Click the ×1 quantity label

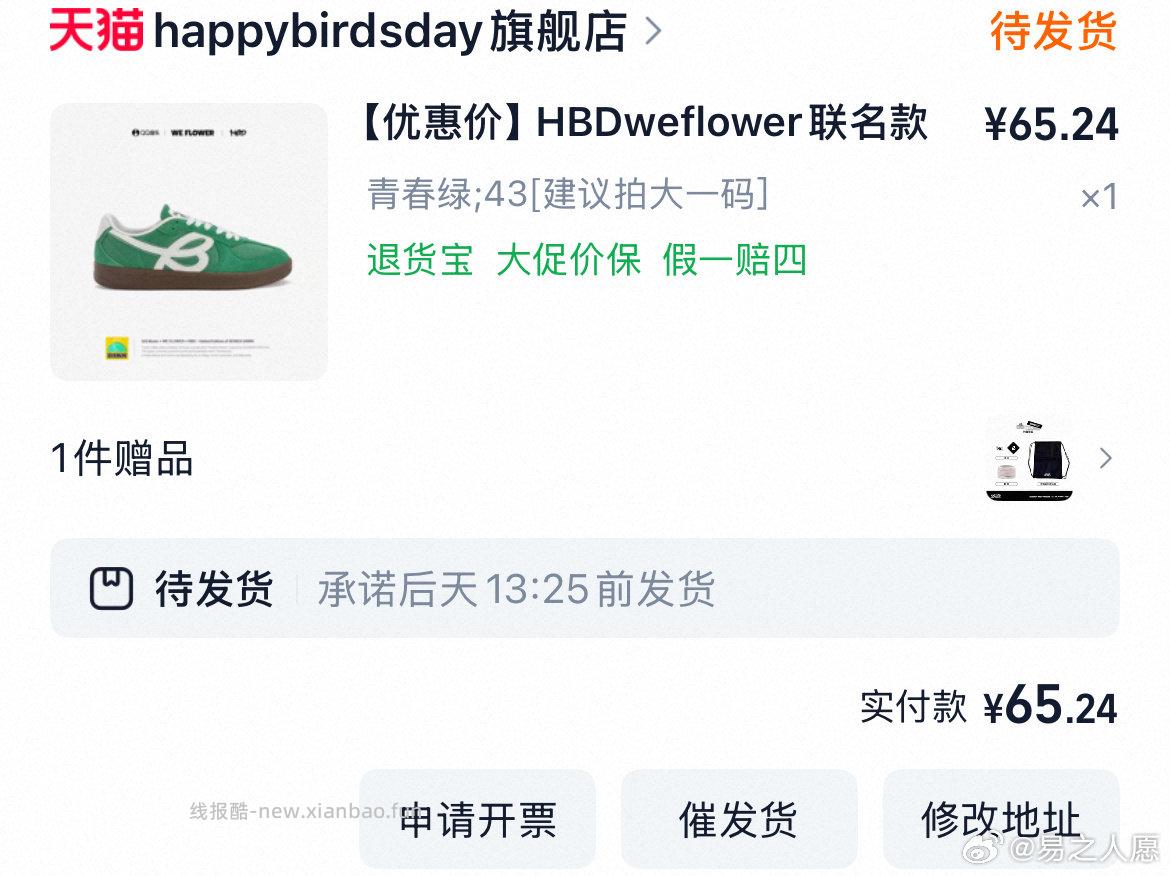click(x=1100, y=197)
